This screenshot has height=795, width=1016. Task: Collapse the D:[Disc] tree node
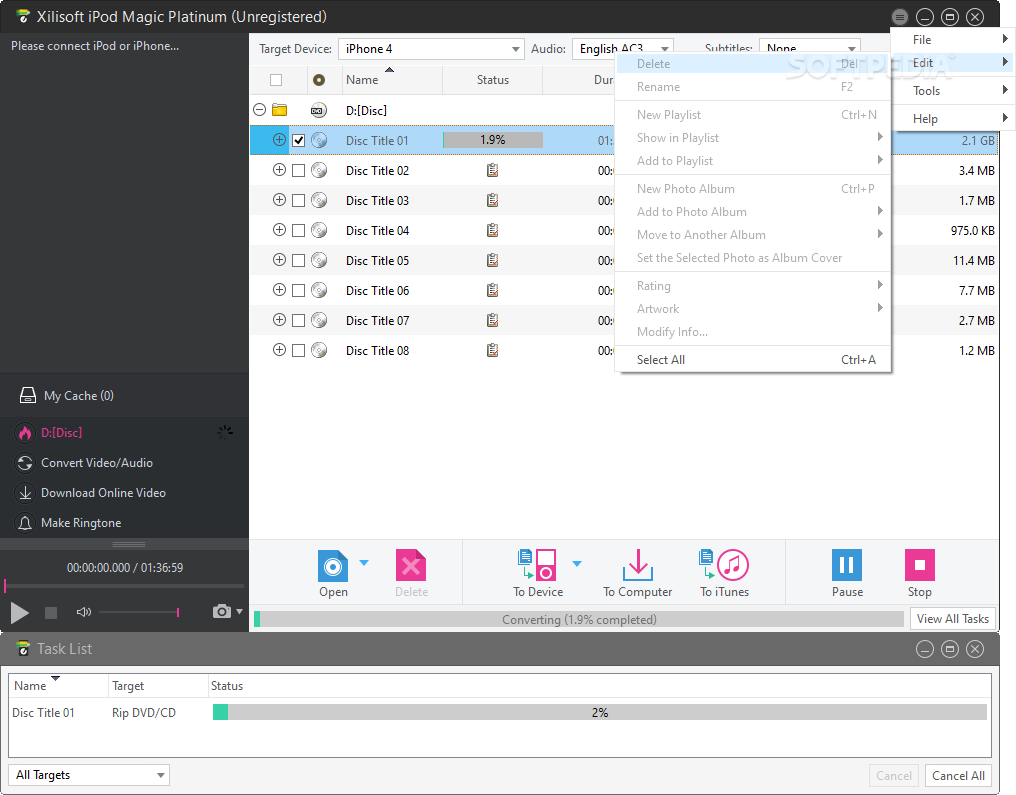click(x=259, y=109)
